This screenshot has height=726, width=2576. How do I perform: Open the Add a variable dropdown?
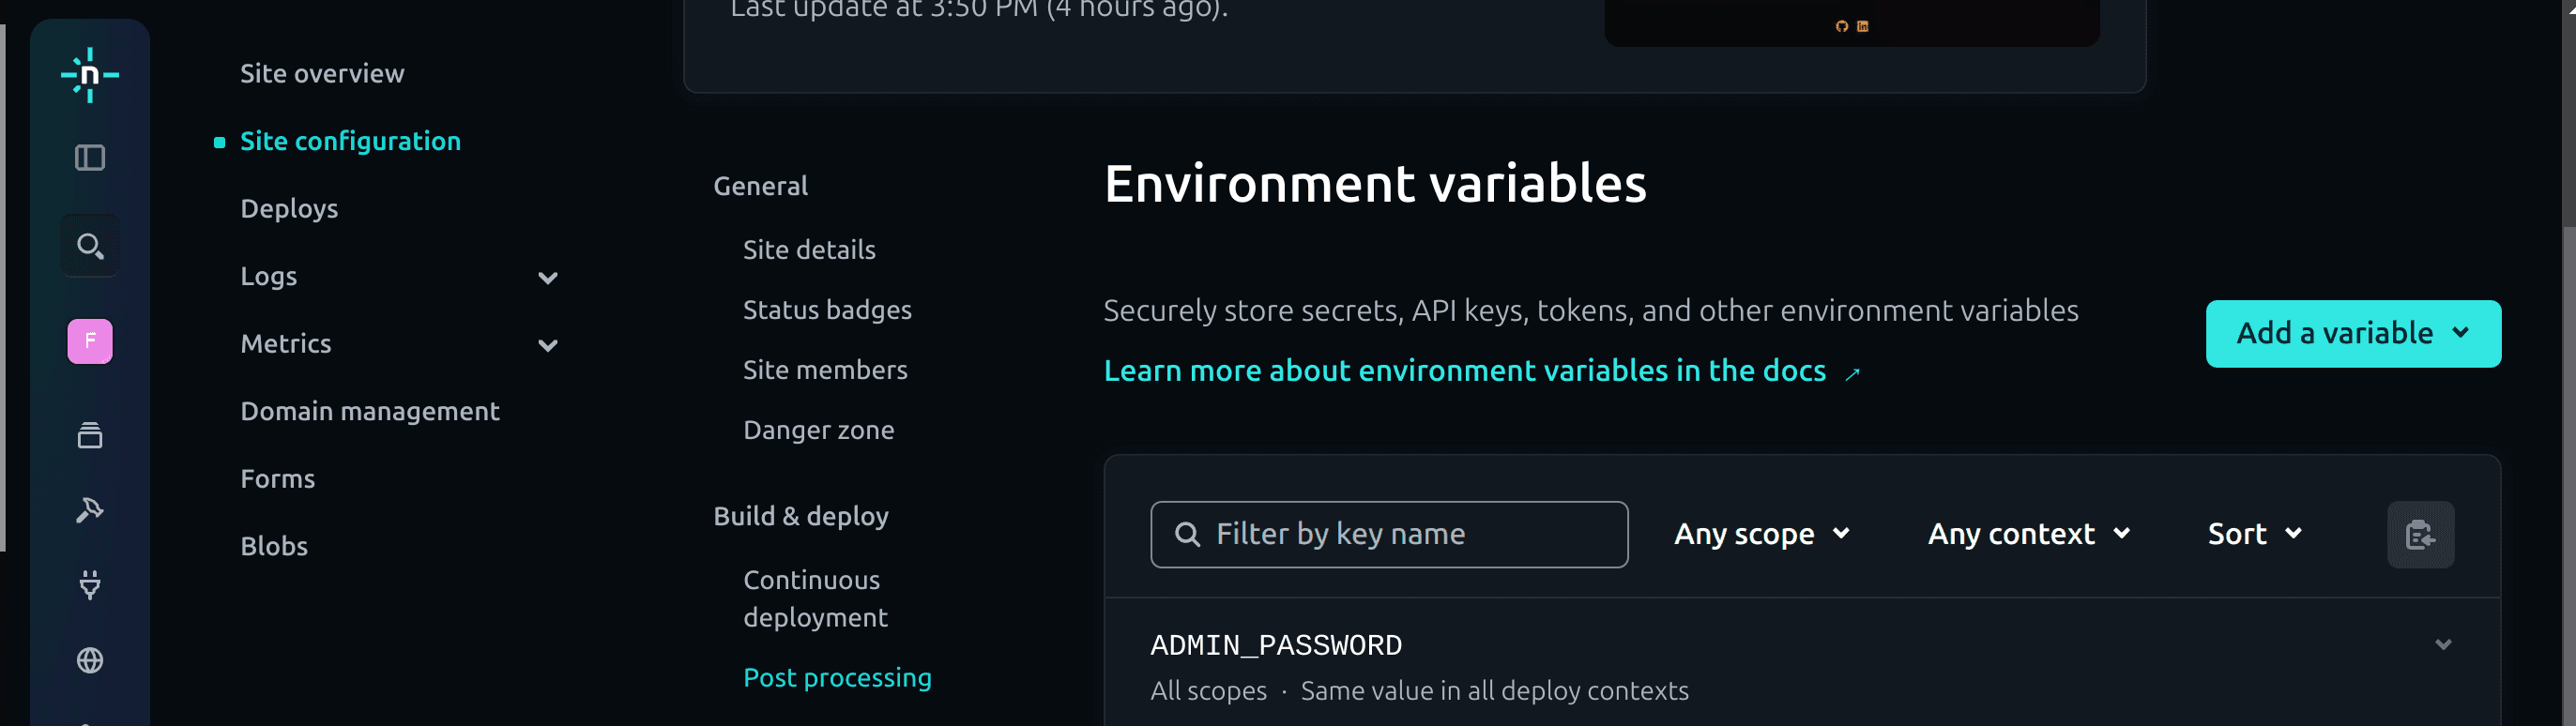(2353, 334)
